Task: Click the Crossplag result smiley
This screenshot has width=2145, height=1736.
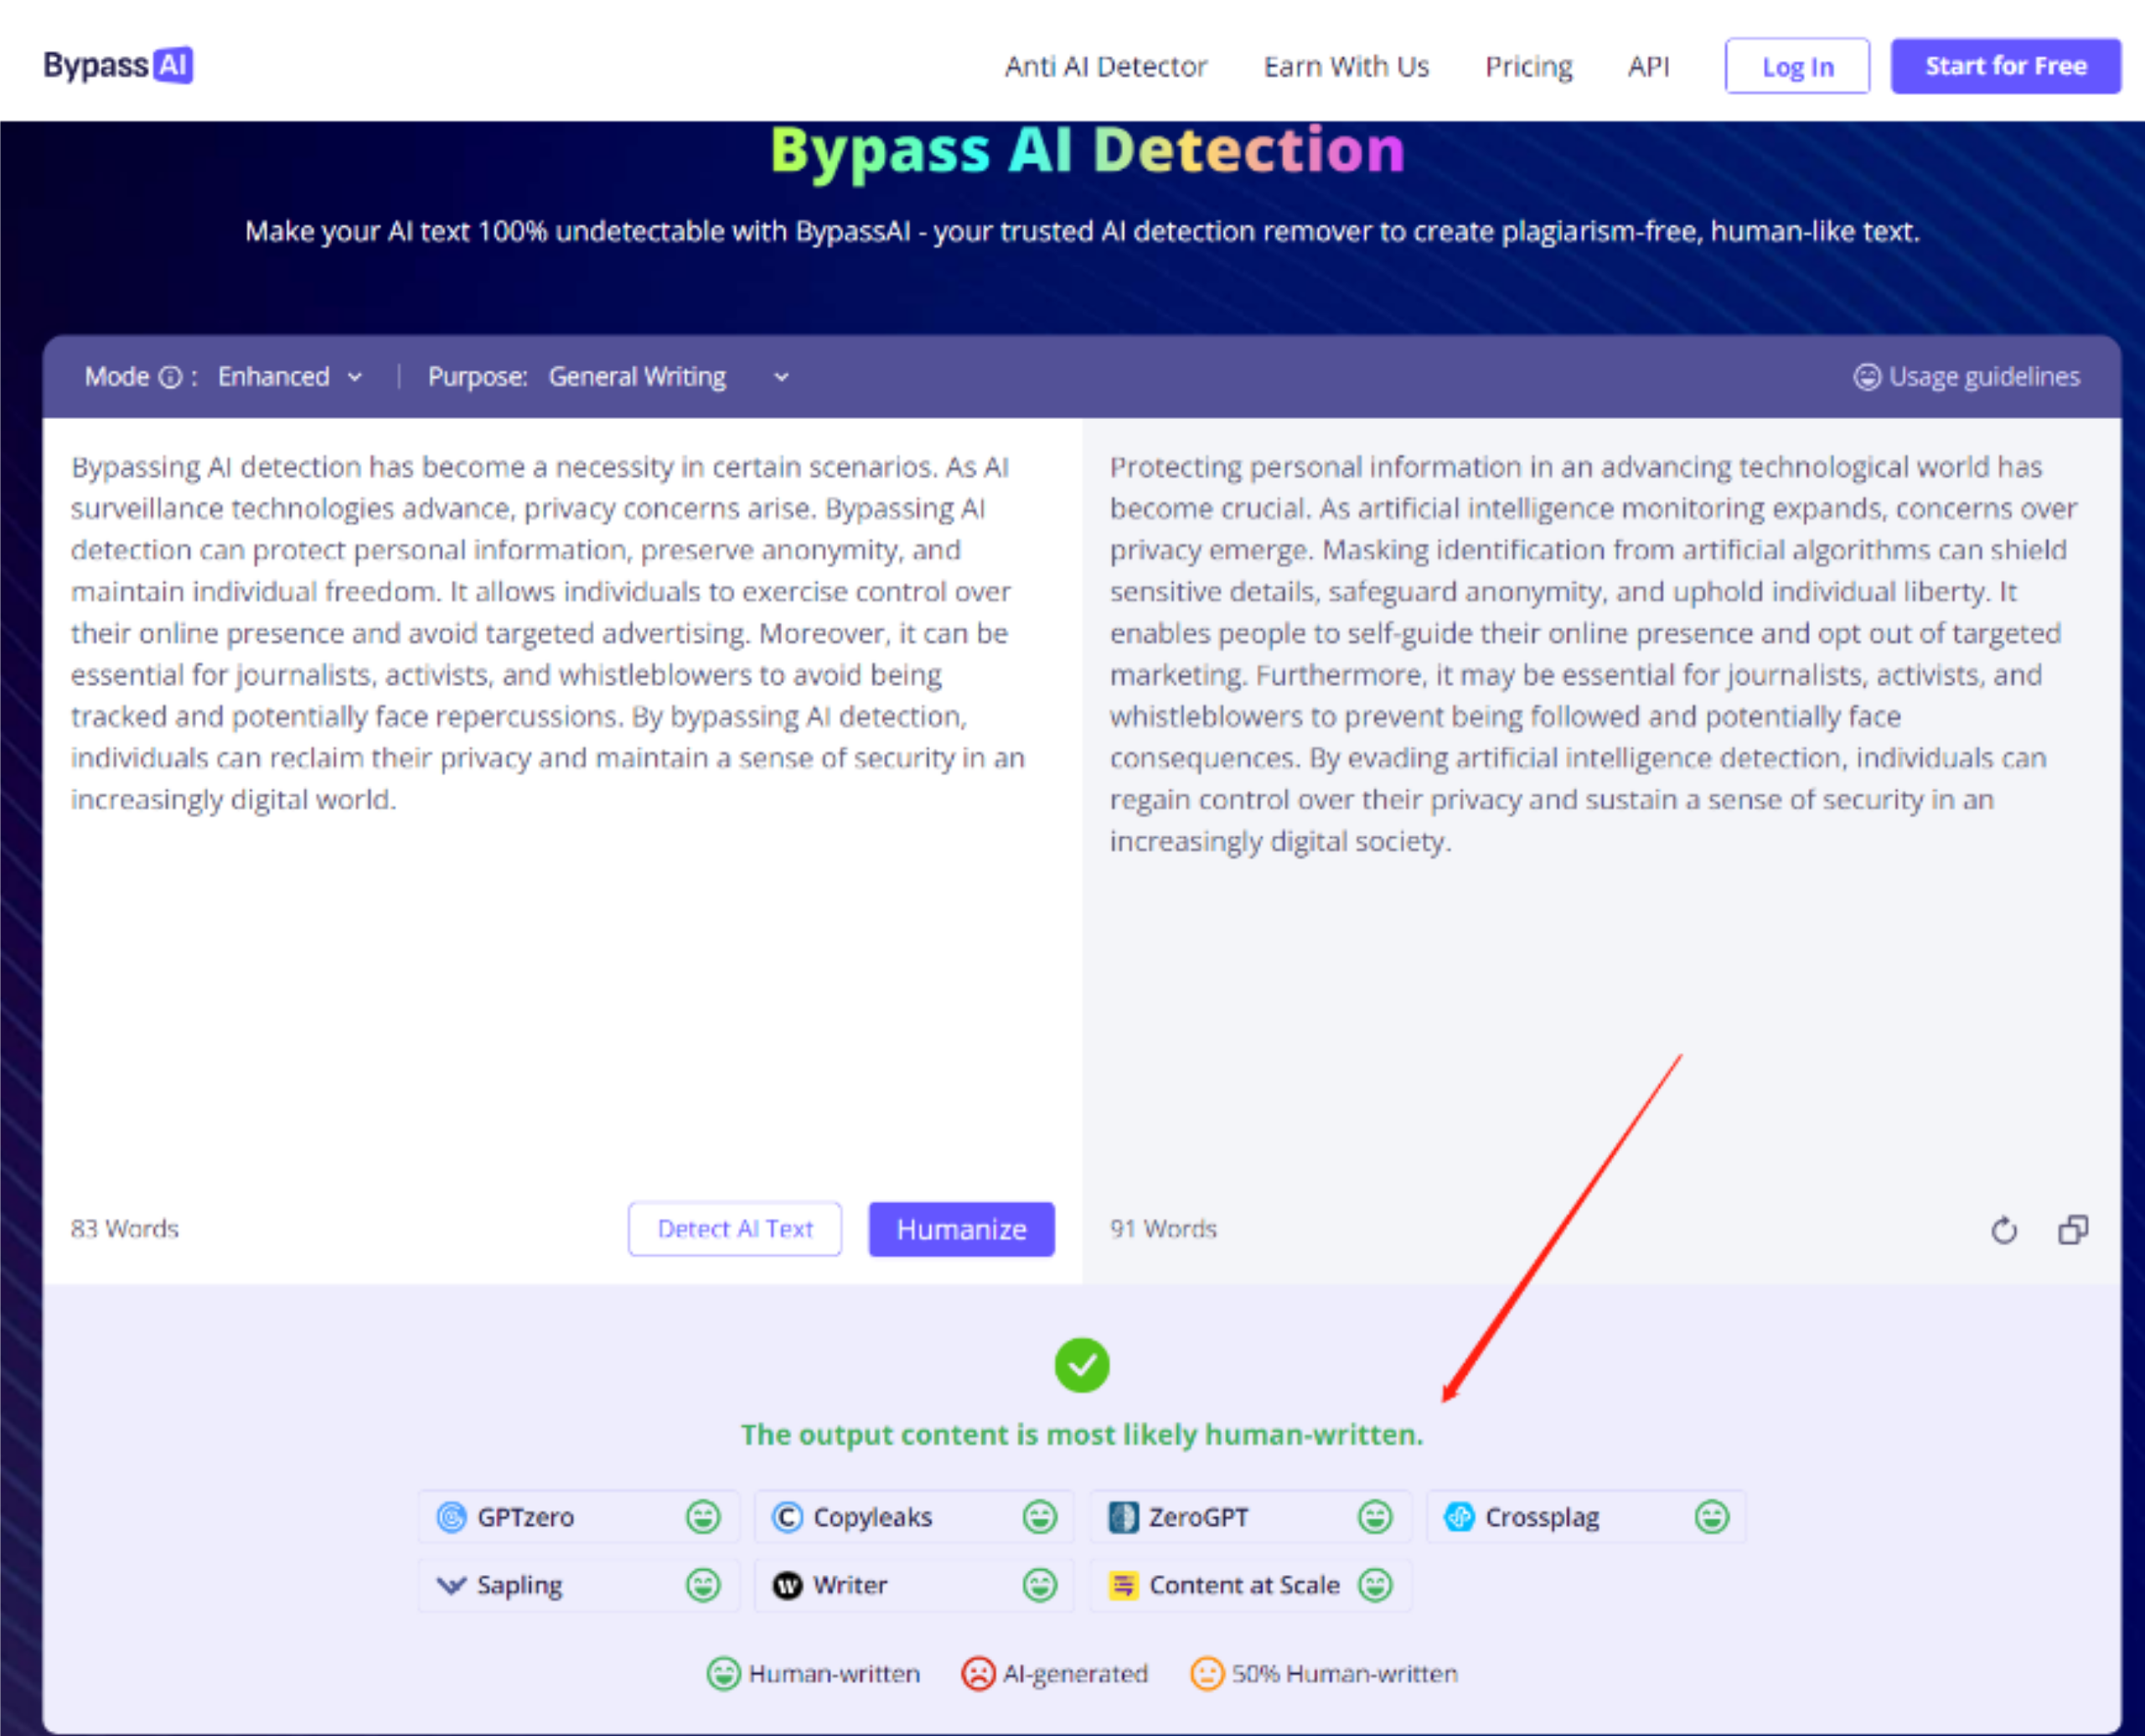Action: click(x=1712, y=1517)
